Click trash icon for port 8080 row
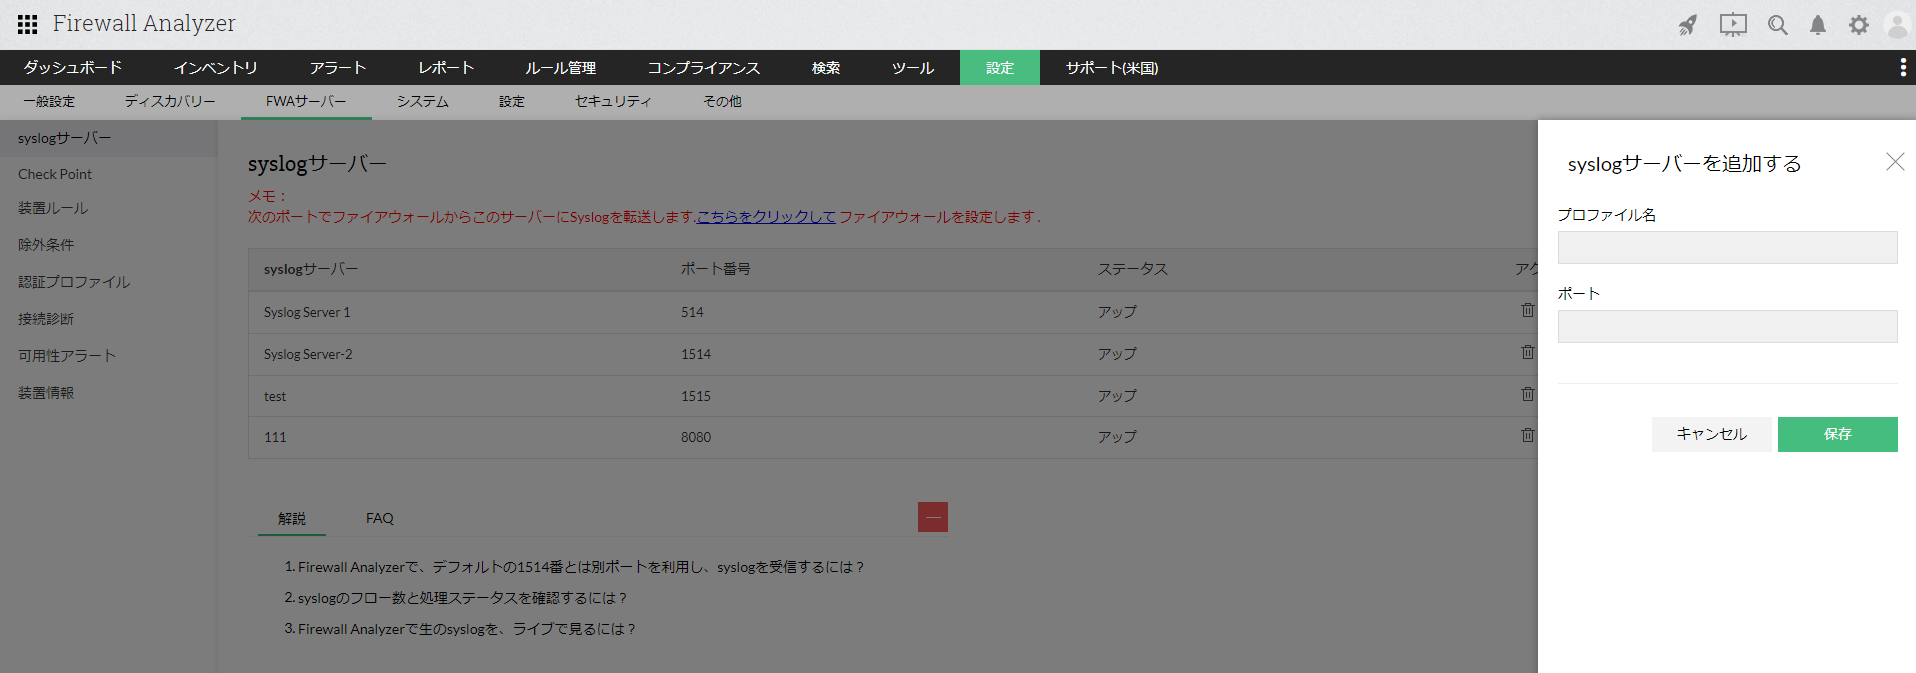Screen dimensions: 1916x673 (x=1527, y=436)
